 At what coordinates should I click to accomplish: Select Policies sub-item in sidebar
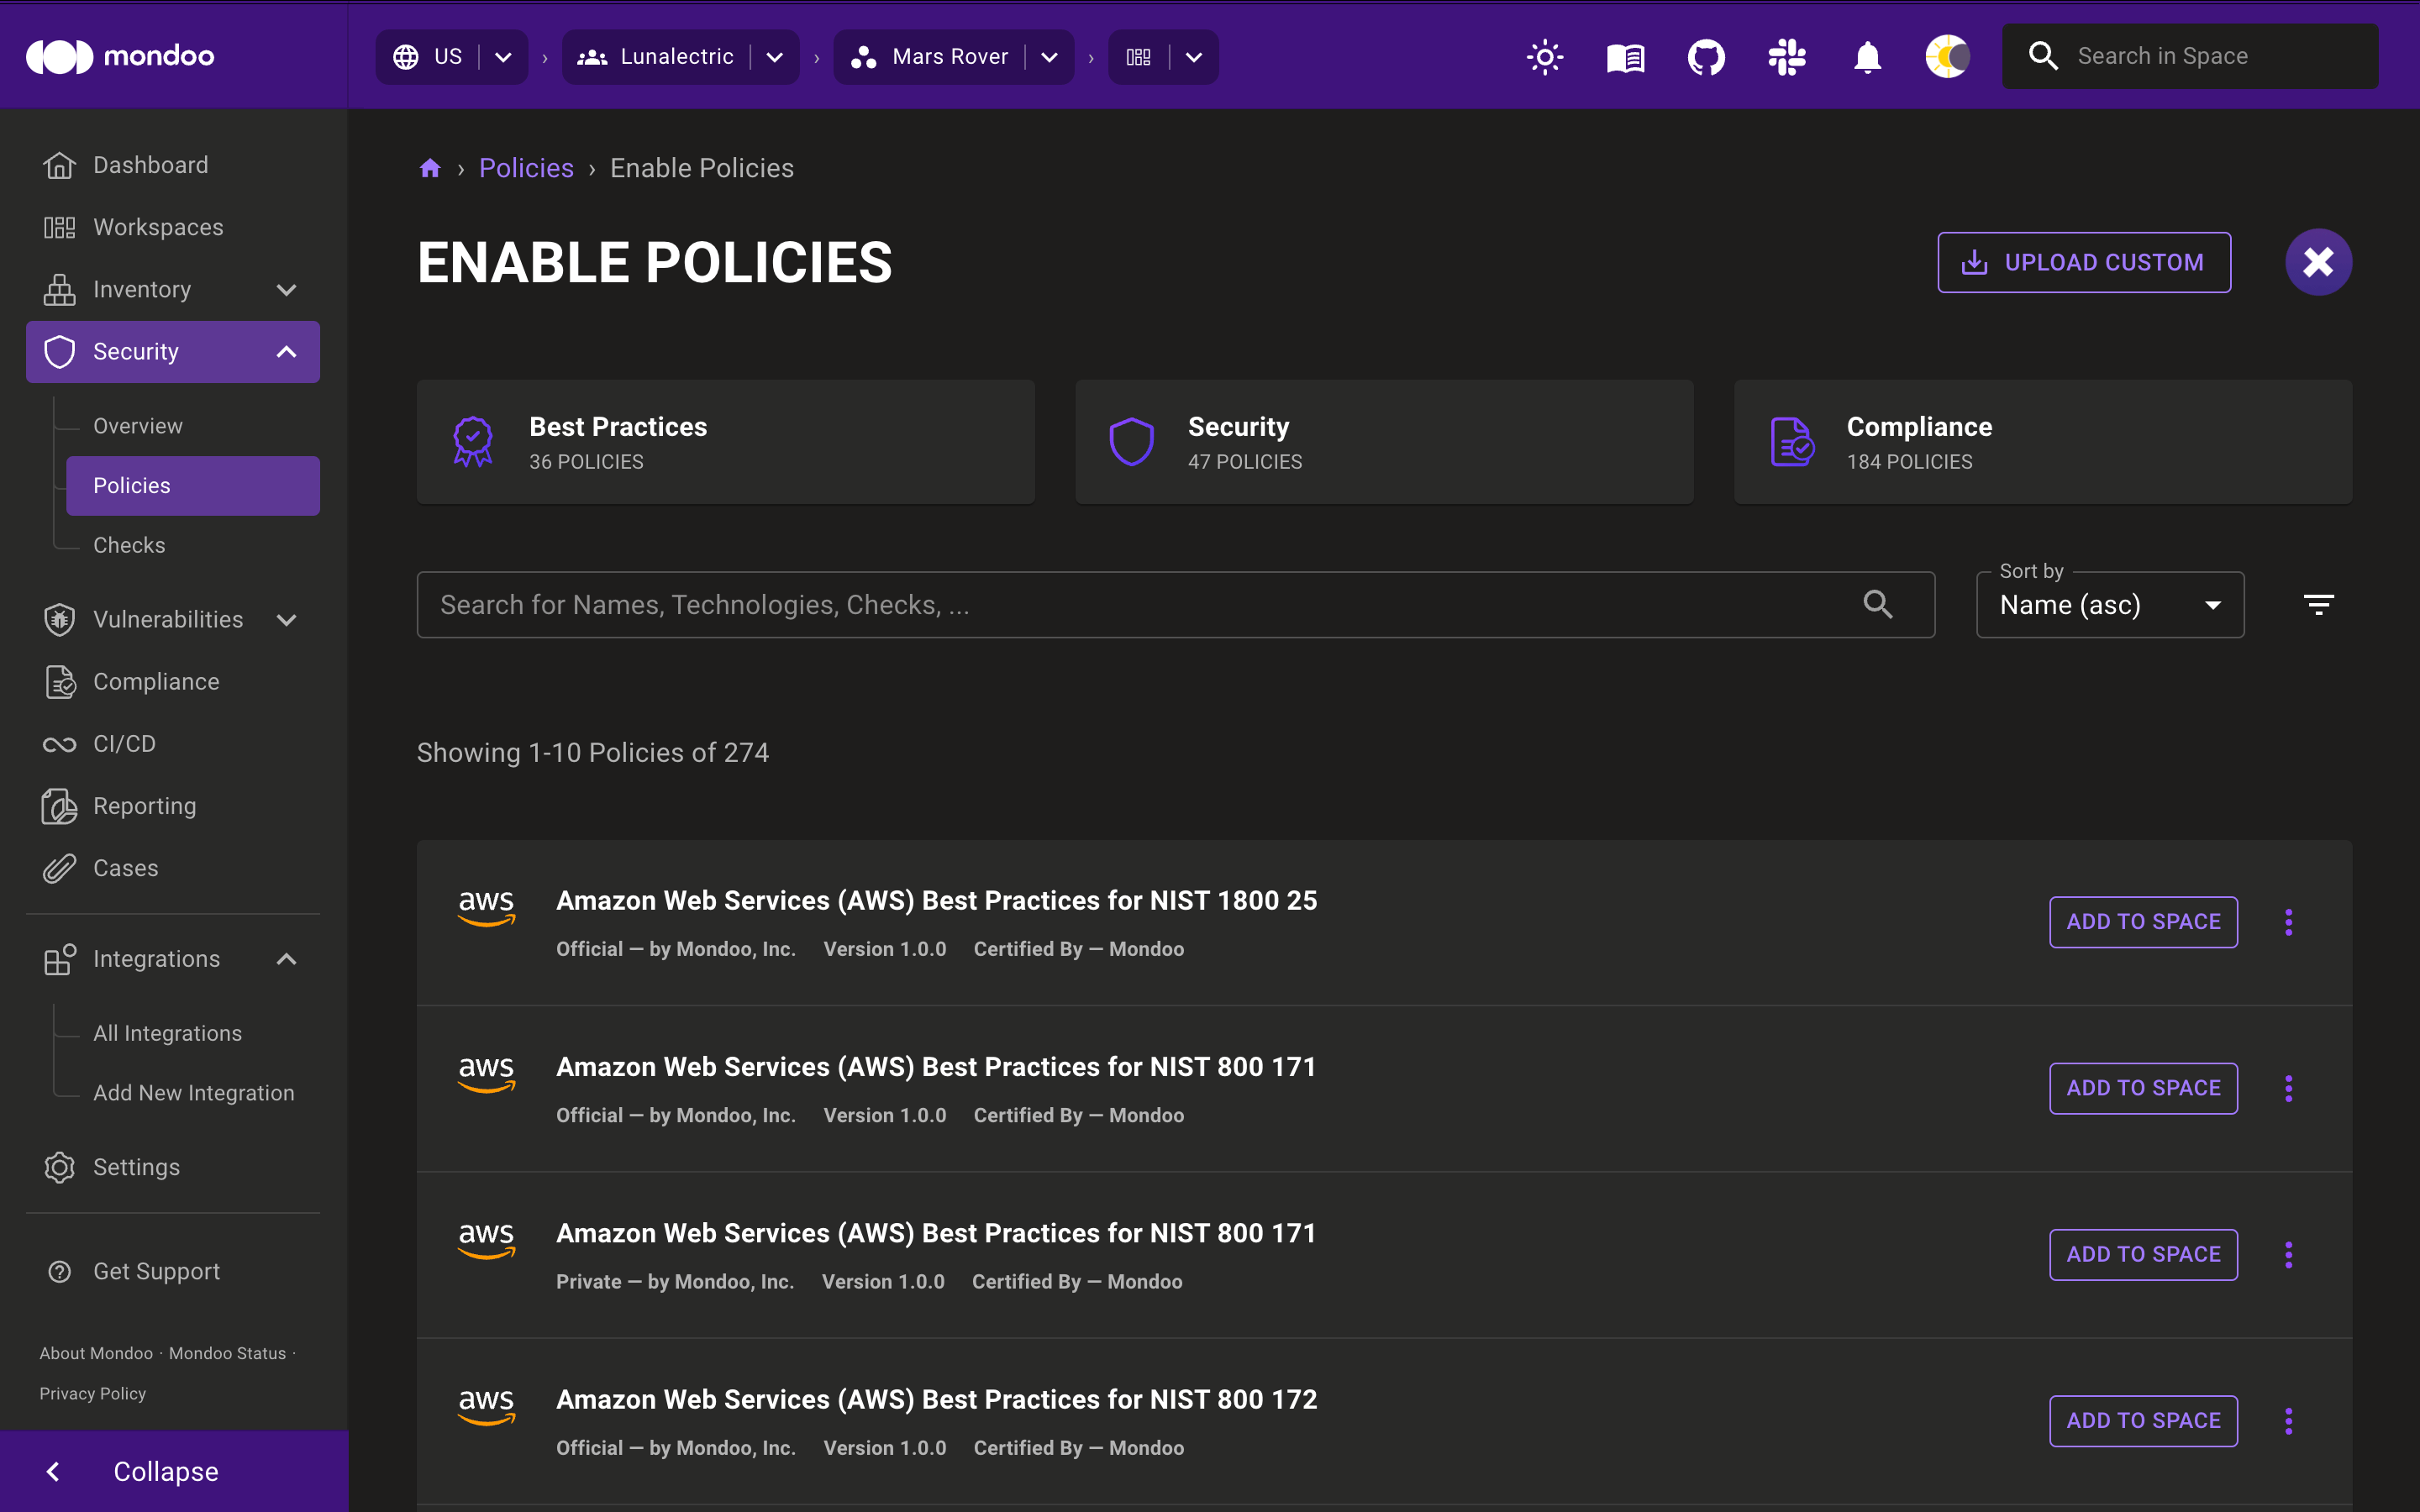193,486
